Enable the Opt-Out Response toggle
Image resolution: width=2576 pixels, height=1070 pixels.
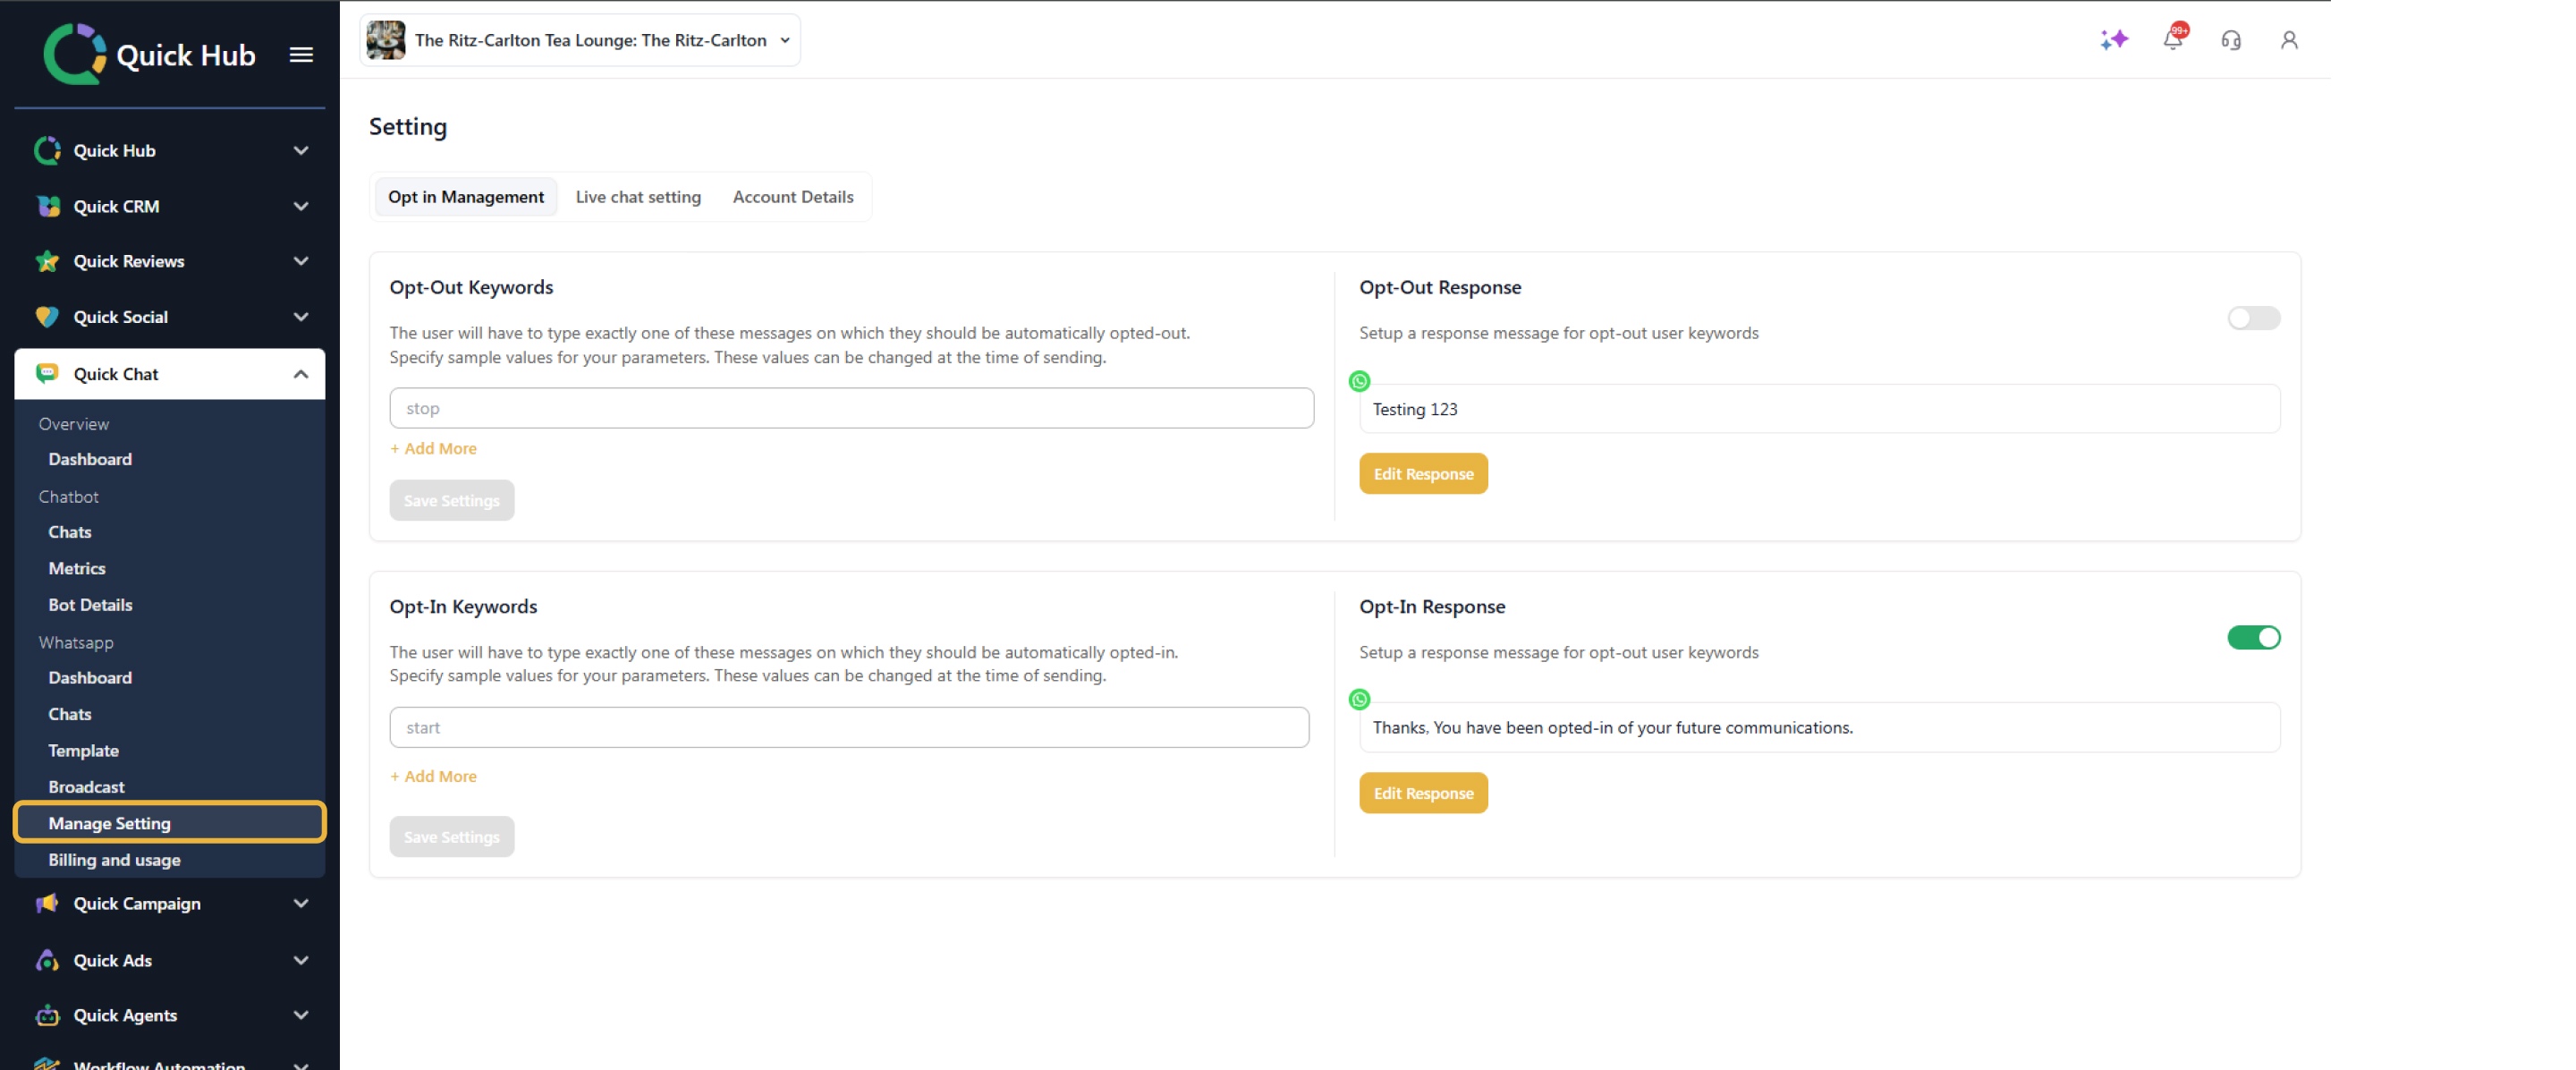pyautogui.click(x=2252, y=318)
